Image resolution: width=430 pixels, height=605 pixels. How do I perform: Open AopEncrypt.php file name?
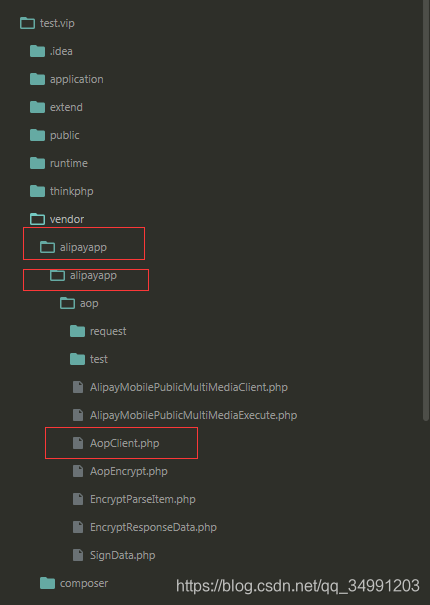click(129, 471)
